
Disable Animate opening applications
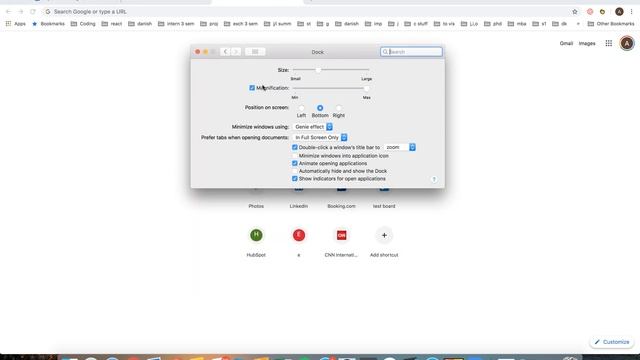coord(295,163)
